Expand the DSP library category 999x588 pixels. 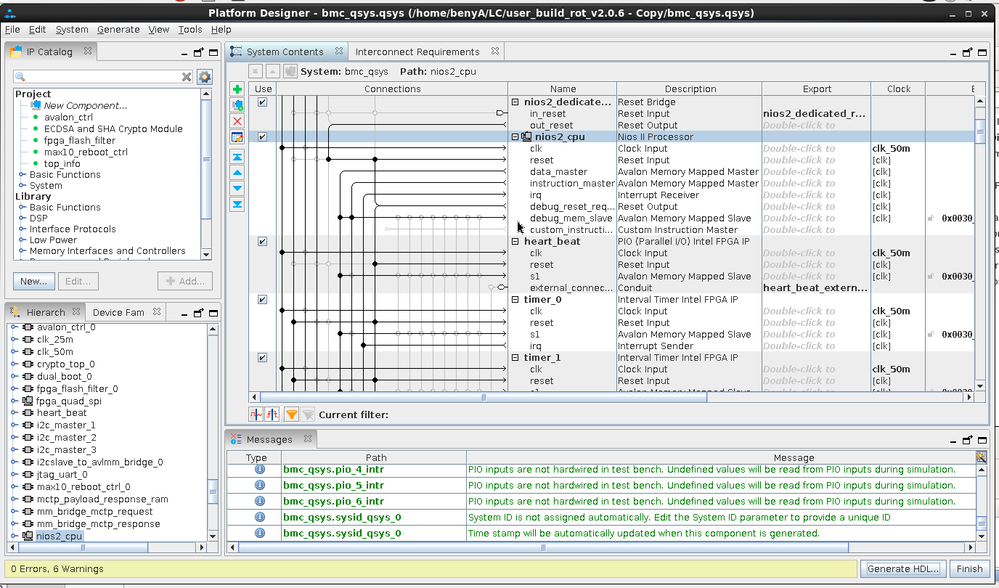22,218
